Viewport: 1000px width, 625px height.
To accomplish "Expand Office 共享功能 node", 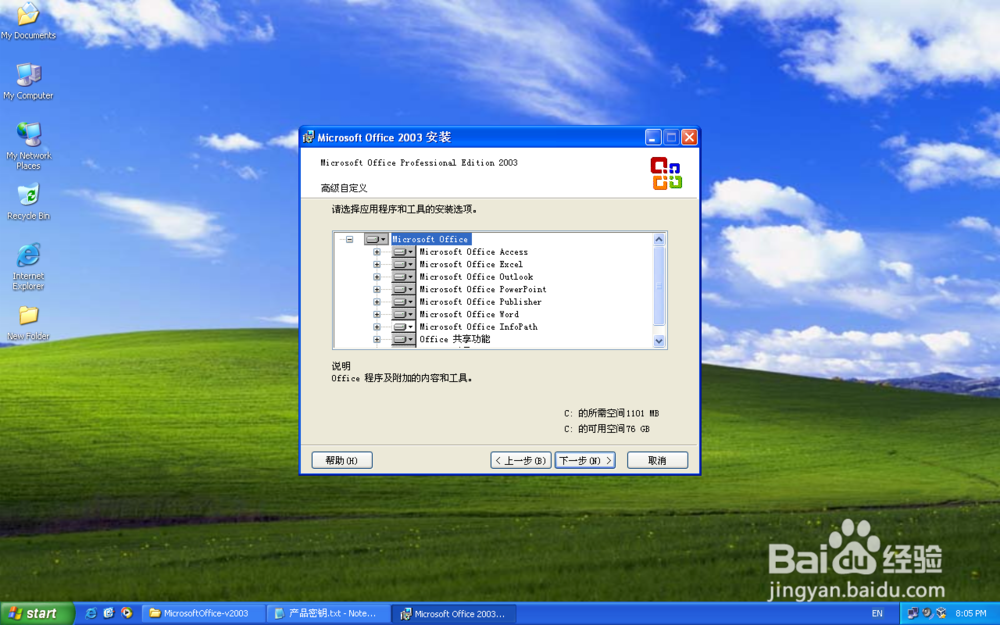I will [x=377, y=339].
